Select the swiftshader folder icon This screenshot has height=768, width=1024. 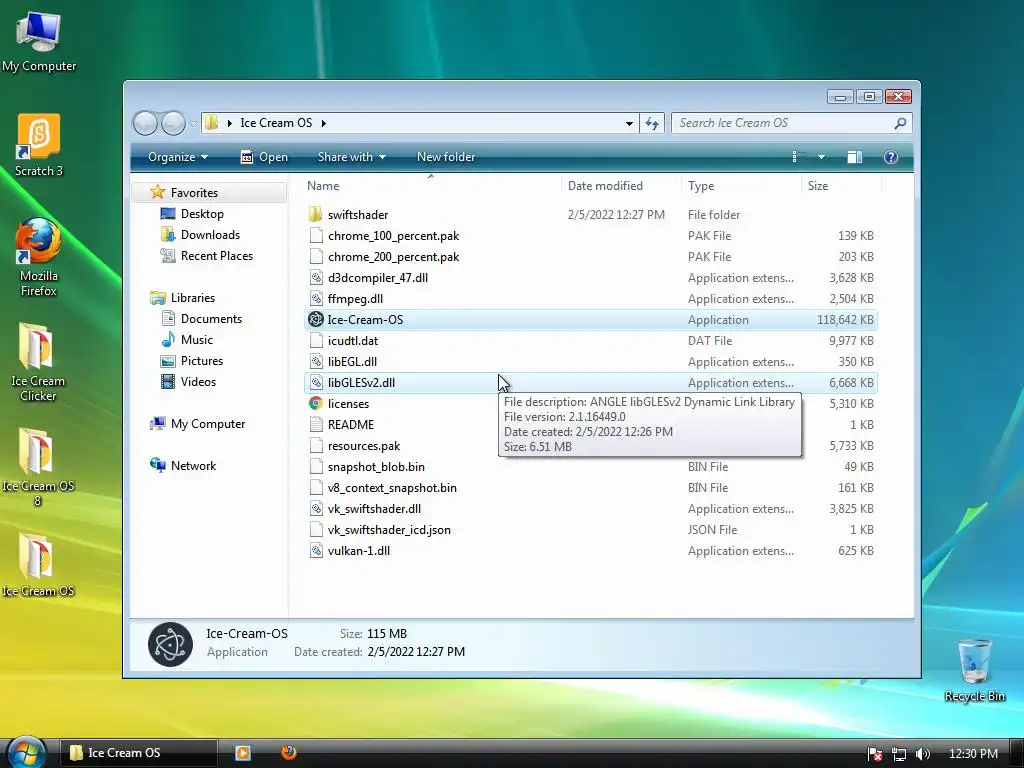[315, 214]
